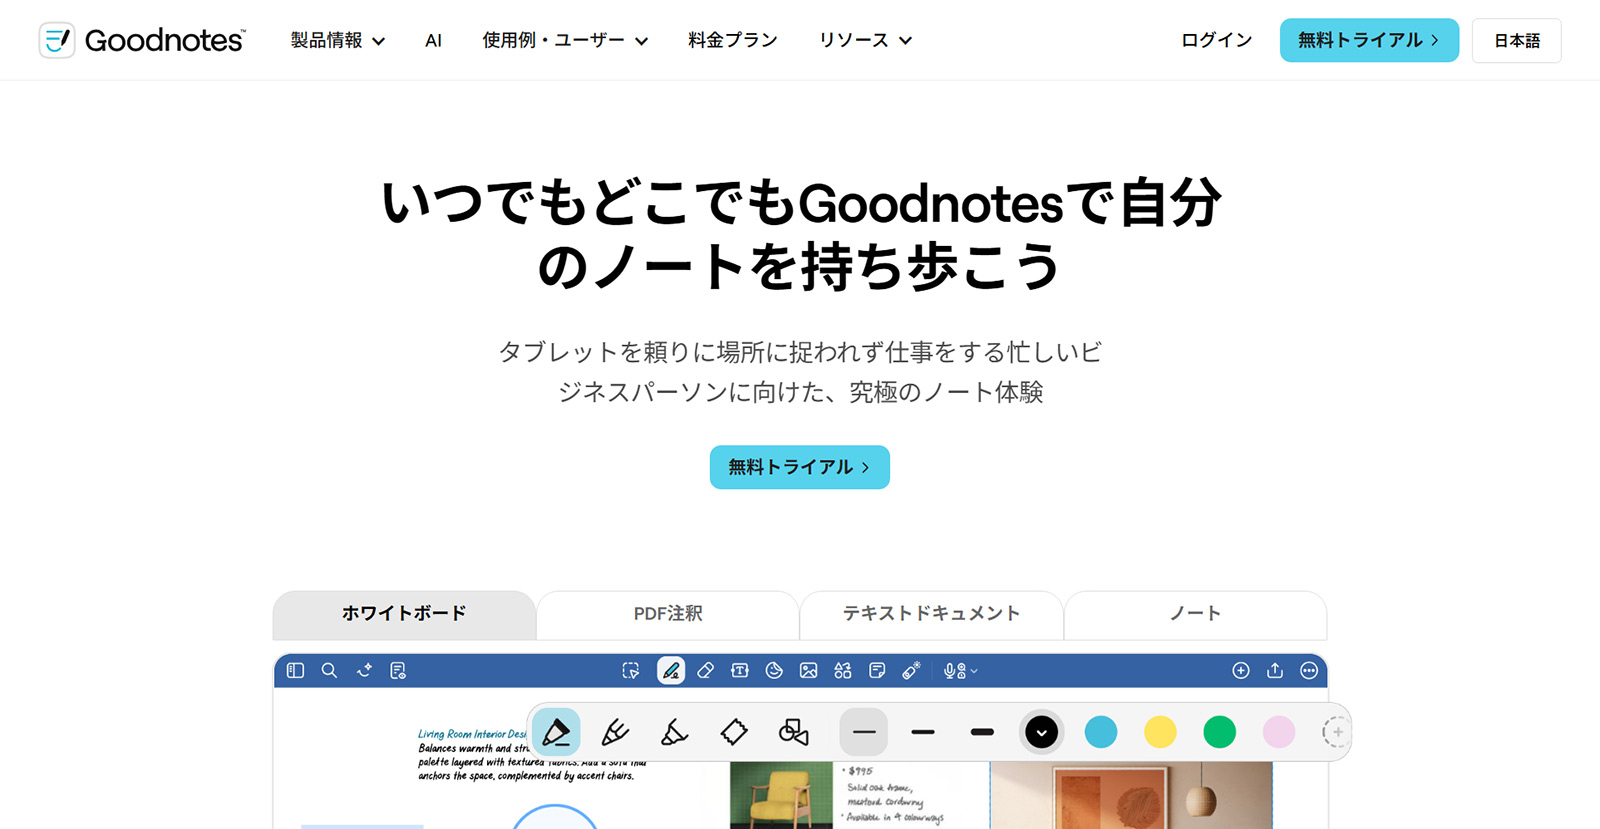Choose the shapes tool in the pen palette
The height and width of the screenshot is (829, 1600).
coord(793,732)
